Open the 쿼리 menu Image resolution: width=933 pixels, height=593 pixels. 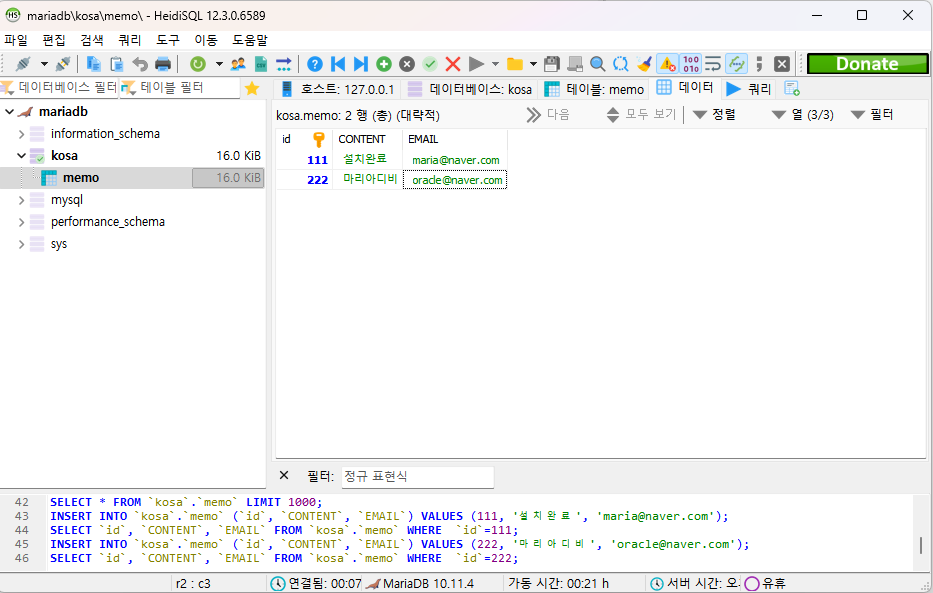[x=130, y=40]
